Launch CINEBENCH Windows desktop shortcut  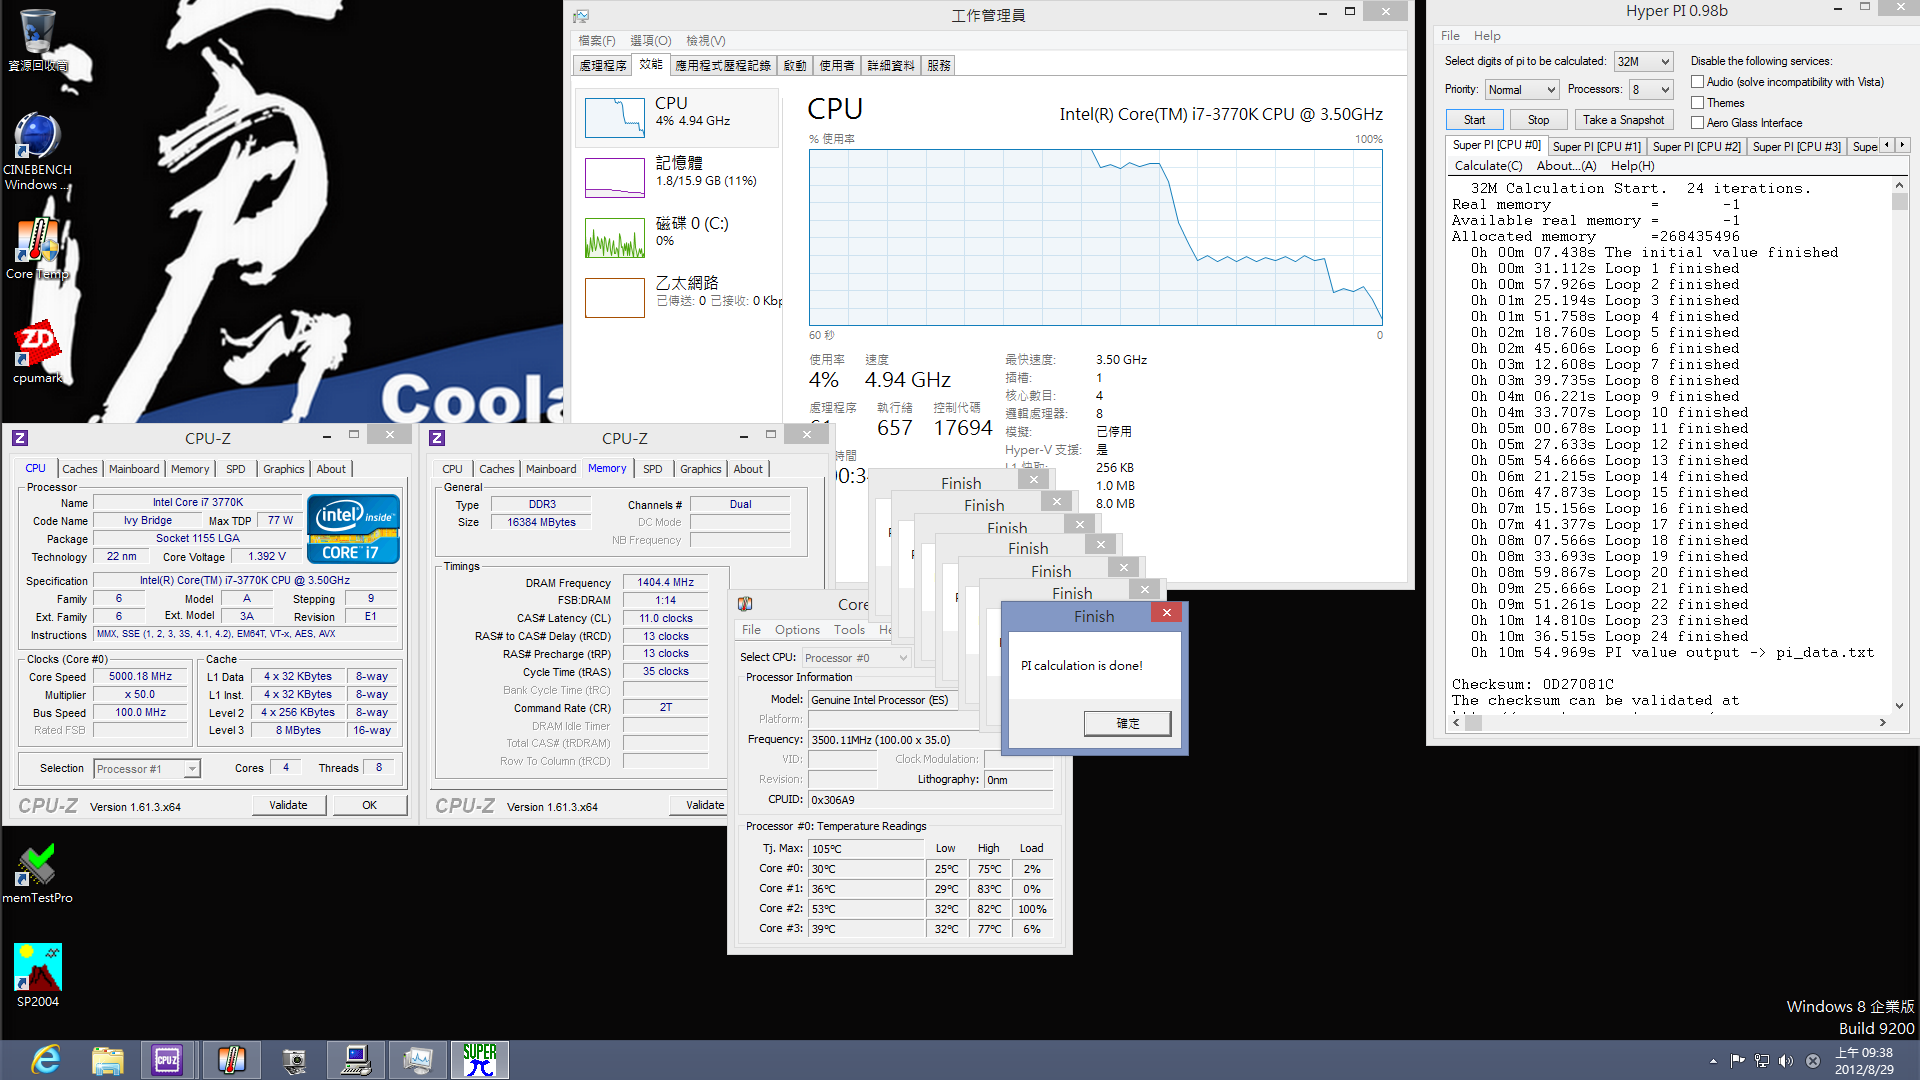pos(38,150)
